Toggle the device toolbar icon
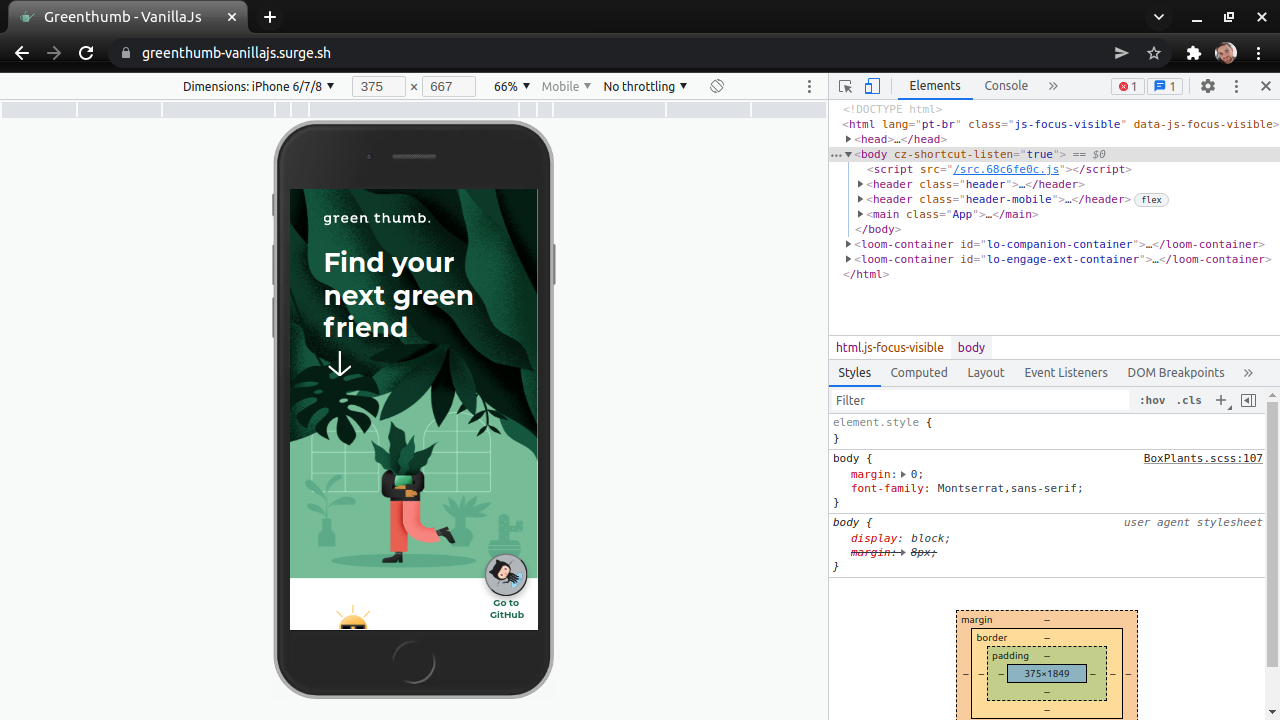Image resolution: width=1280 pixels, height=720 pixels. [x=872, y=86]
